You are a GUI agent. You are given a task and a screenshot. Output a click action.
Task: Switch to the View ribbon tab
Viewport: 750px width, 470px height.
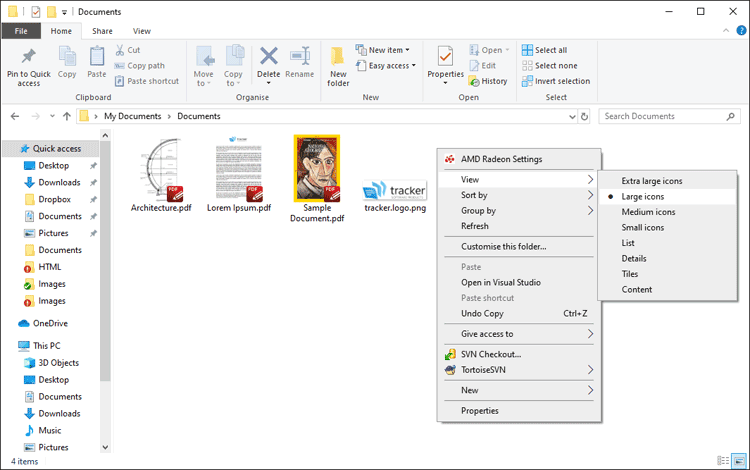(142, 31)
